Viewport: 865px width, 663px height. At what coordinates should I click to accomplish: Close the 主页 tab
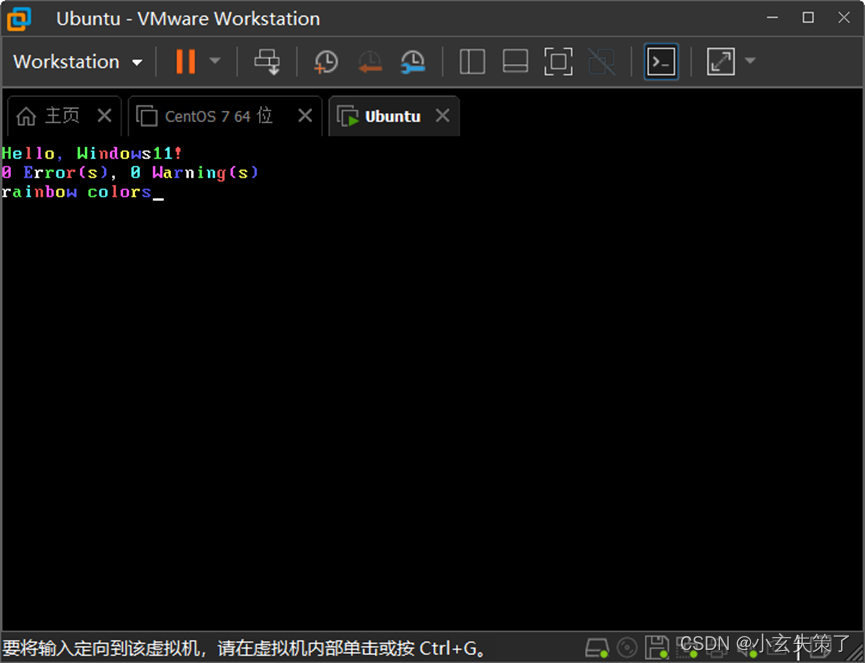(x=104, y=116)
